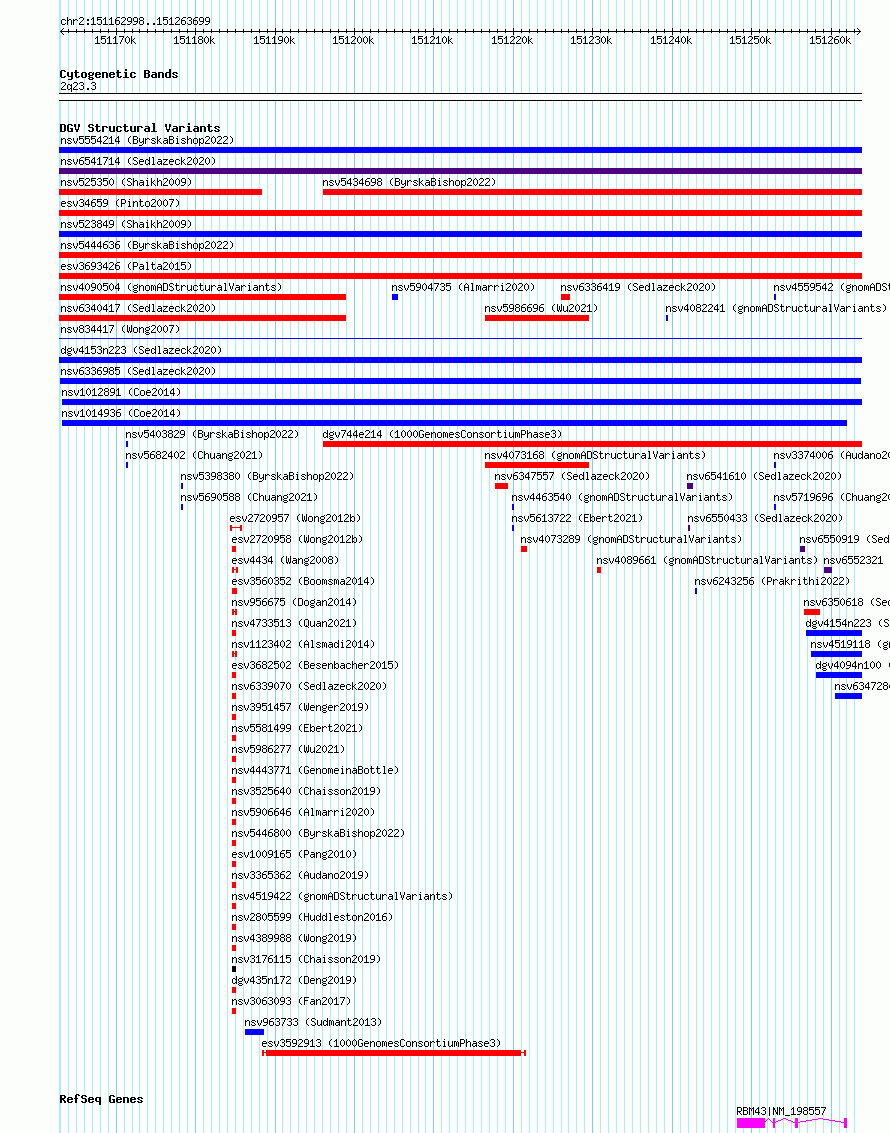Select the nsv5613722 (Ebert2021) label
The width and height of the screenshot is (890, 1133).
click(577, 517)
